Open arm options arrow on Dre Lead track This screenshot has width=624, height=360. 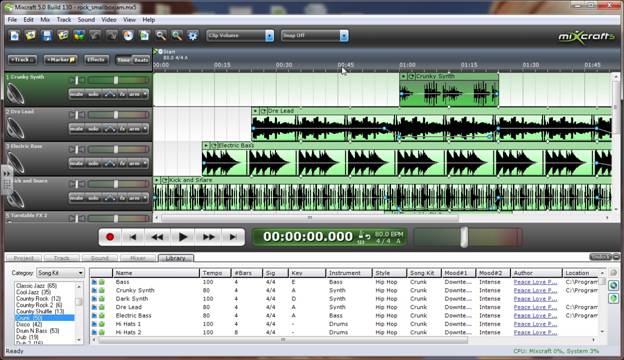145,129
